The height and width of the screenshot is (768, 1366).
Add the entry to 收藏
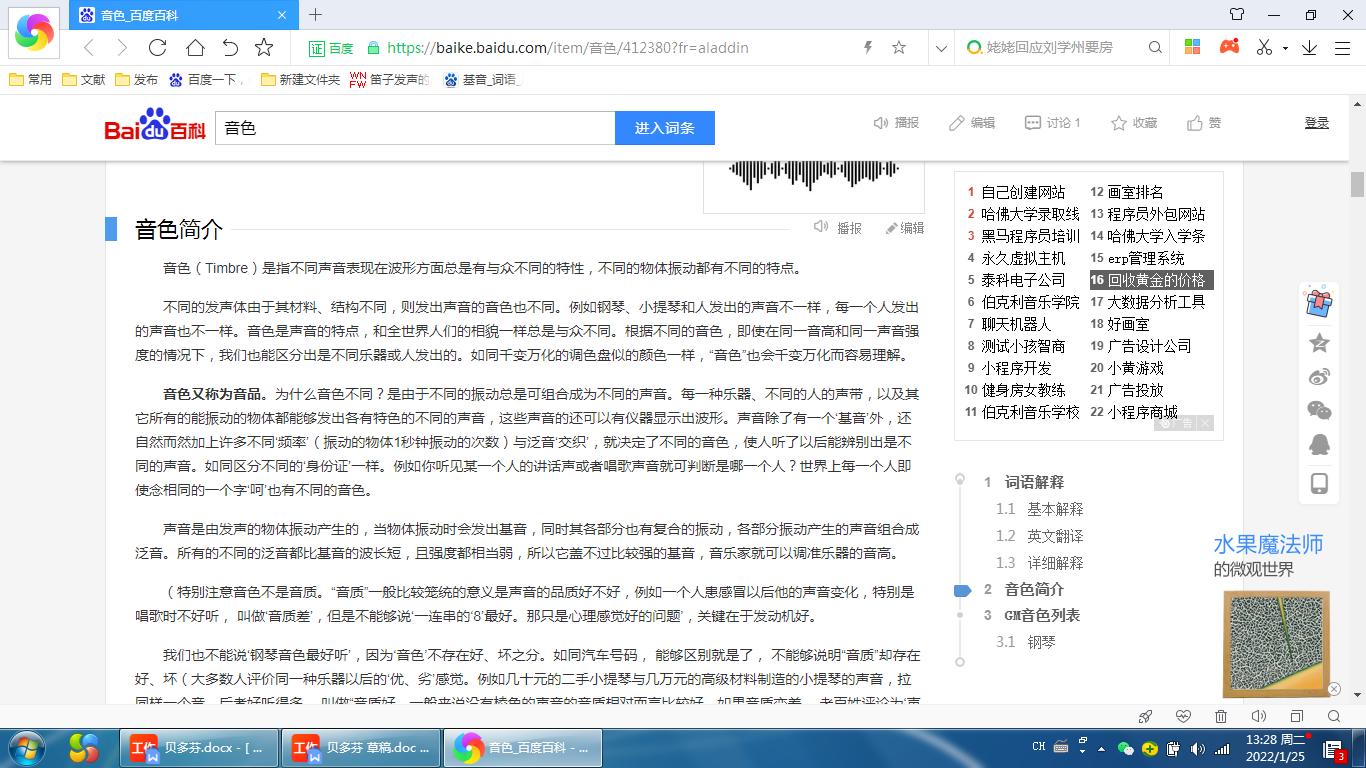click(x=1134, y=123)
